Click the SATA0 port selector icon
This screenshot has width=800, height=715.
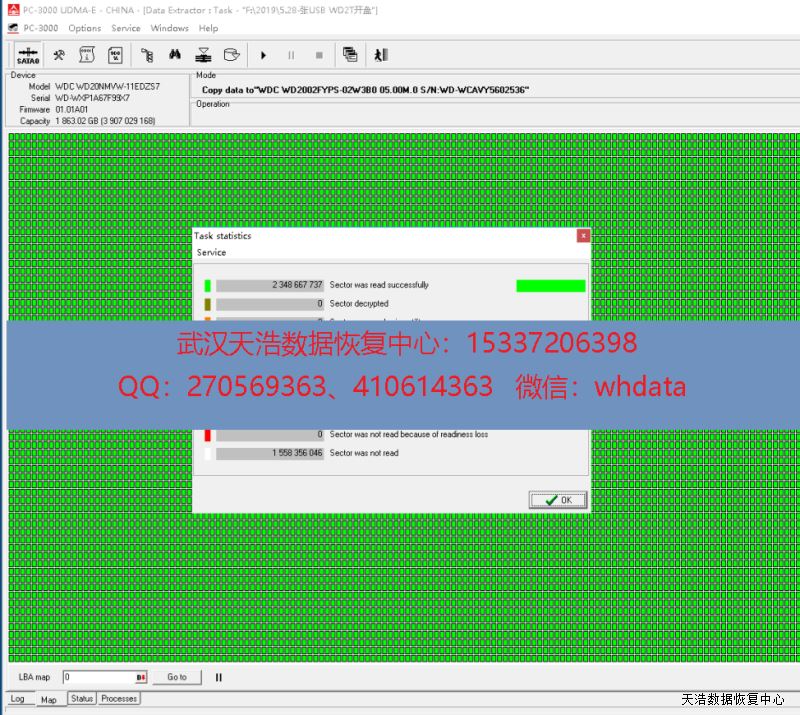pos(28,55)
